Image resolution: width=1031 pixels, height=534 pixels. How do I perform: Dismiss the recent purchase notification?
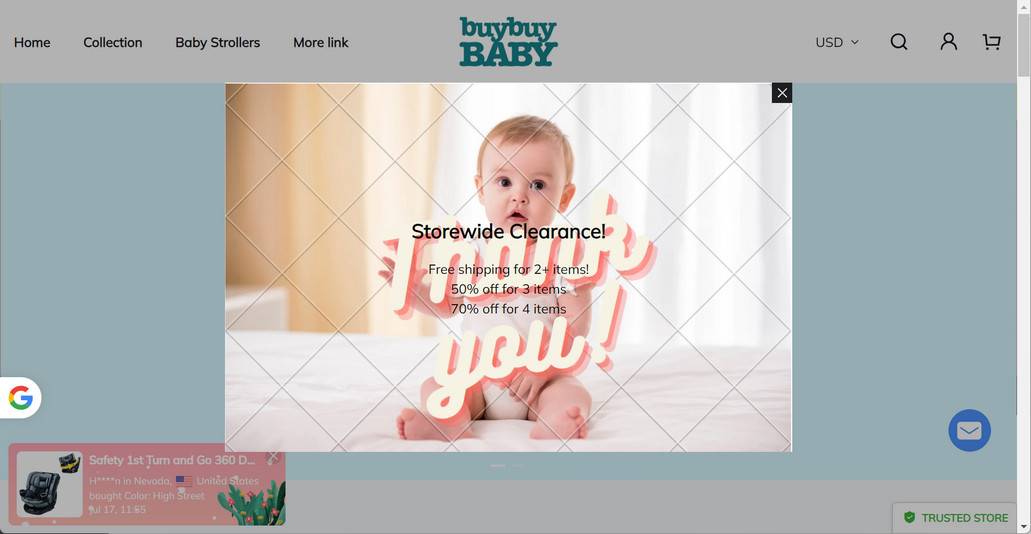273,456
